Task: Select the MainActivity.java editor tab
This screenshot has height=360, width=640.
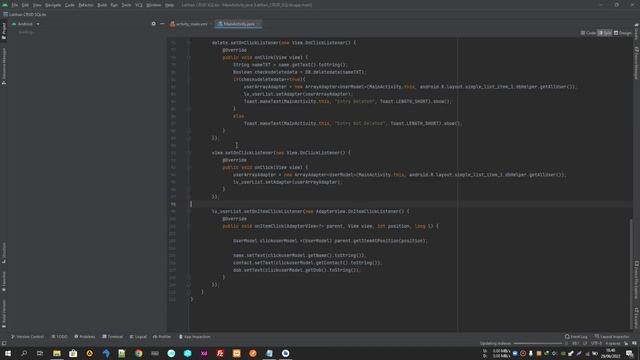Action: click(237, 24)
